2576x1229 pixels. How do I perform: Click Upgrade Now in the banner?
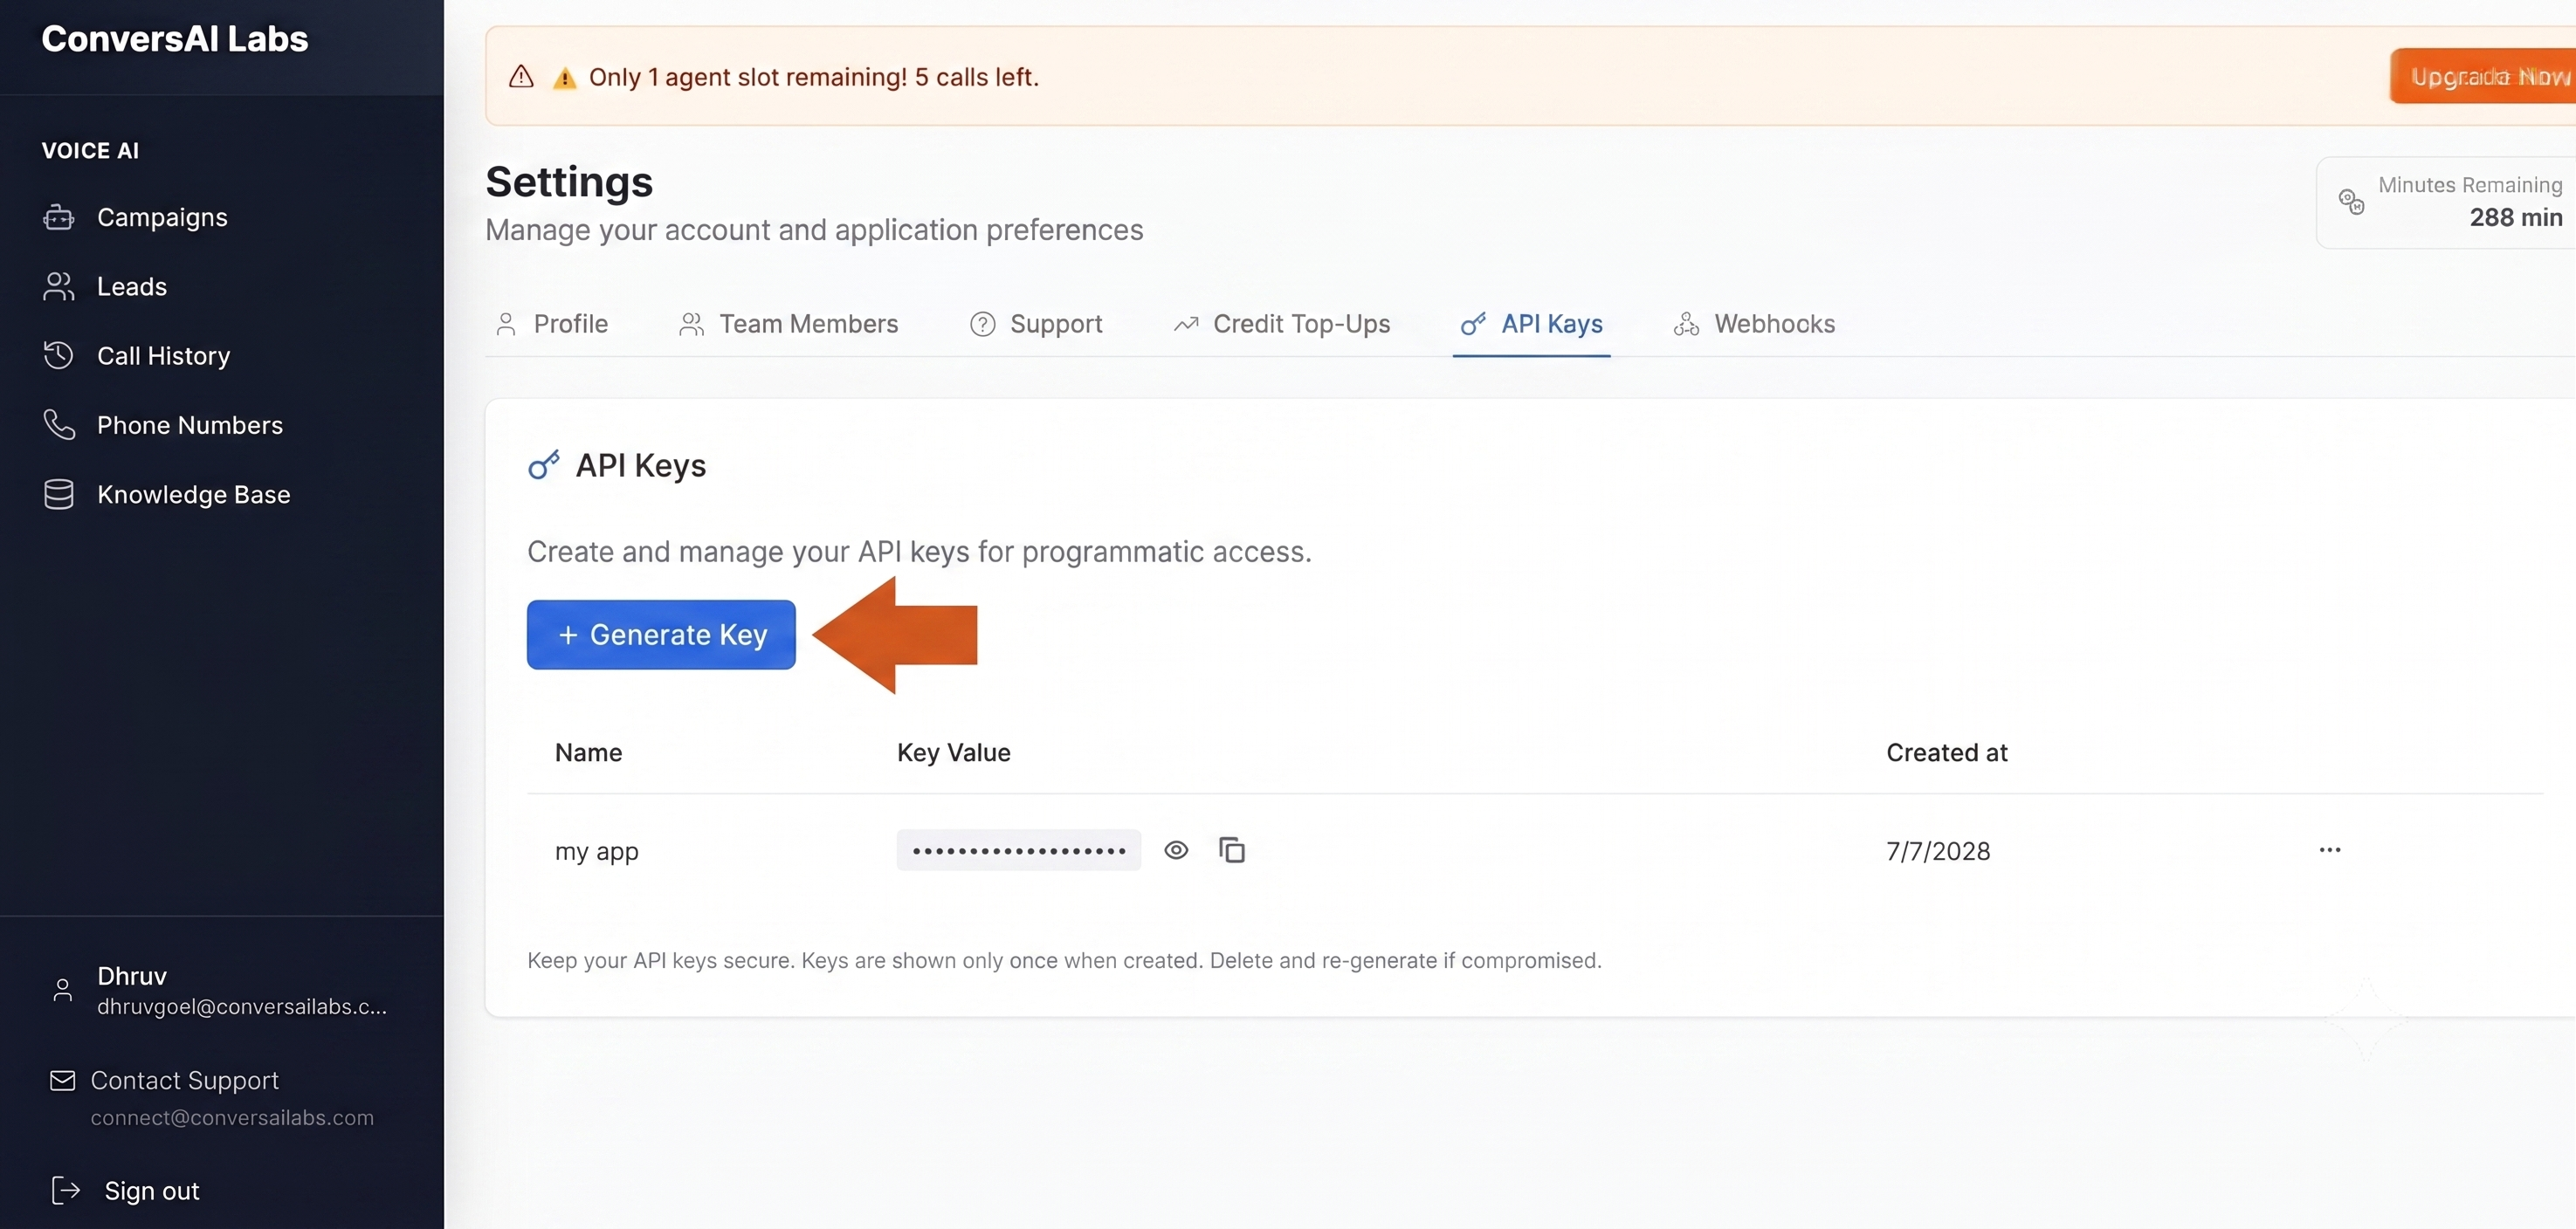pyautogui.click(x=2484, y=77)
